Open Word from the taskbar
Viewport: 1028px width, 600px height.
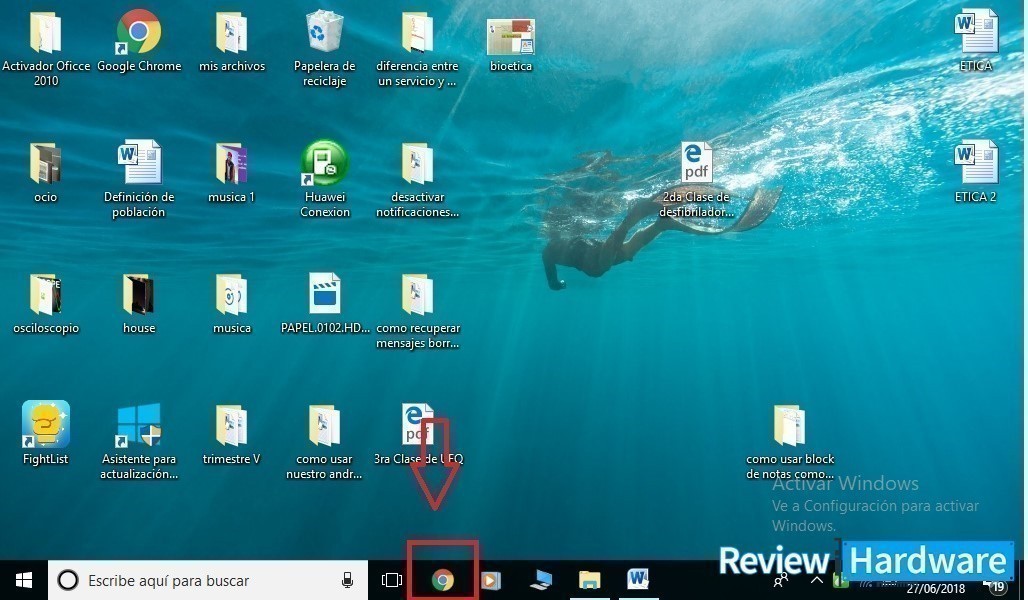(637, 579)
